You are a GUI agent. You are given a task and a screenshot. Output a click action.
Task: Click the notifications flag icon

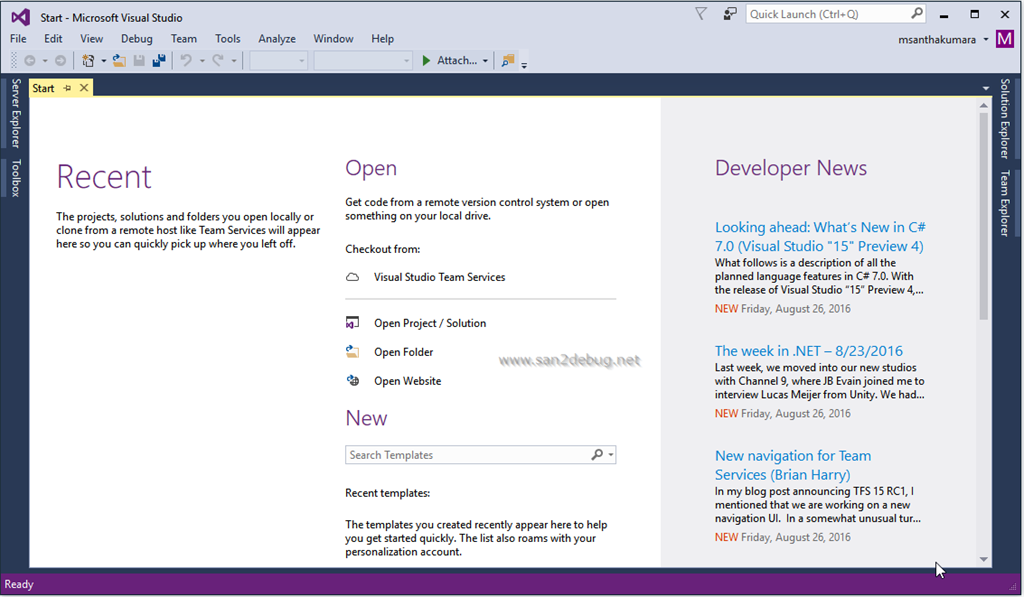(701, 14)
